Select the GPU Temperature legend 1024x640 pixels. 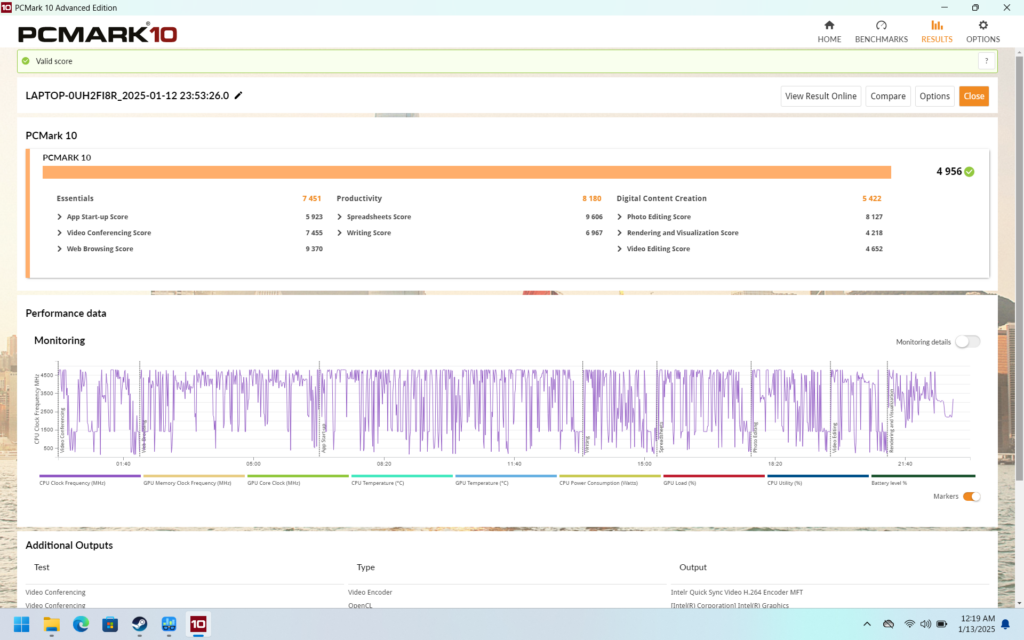(505, 480)
